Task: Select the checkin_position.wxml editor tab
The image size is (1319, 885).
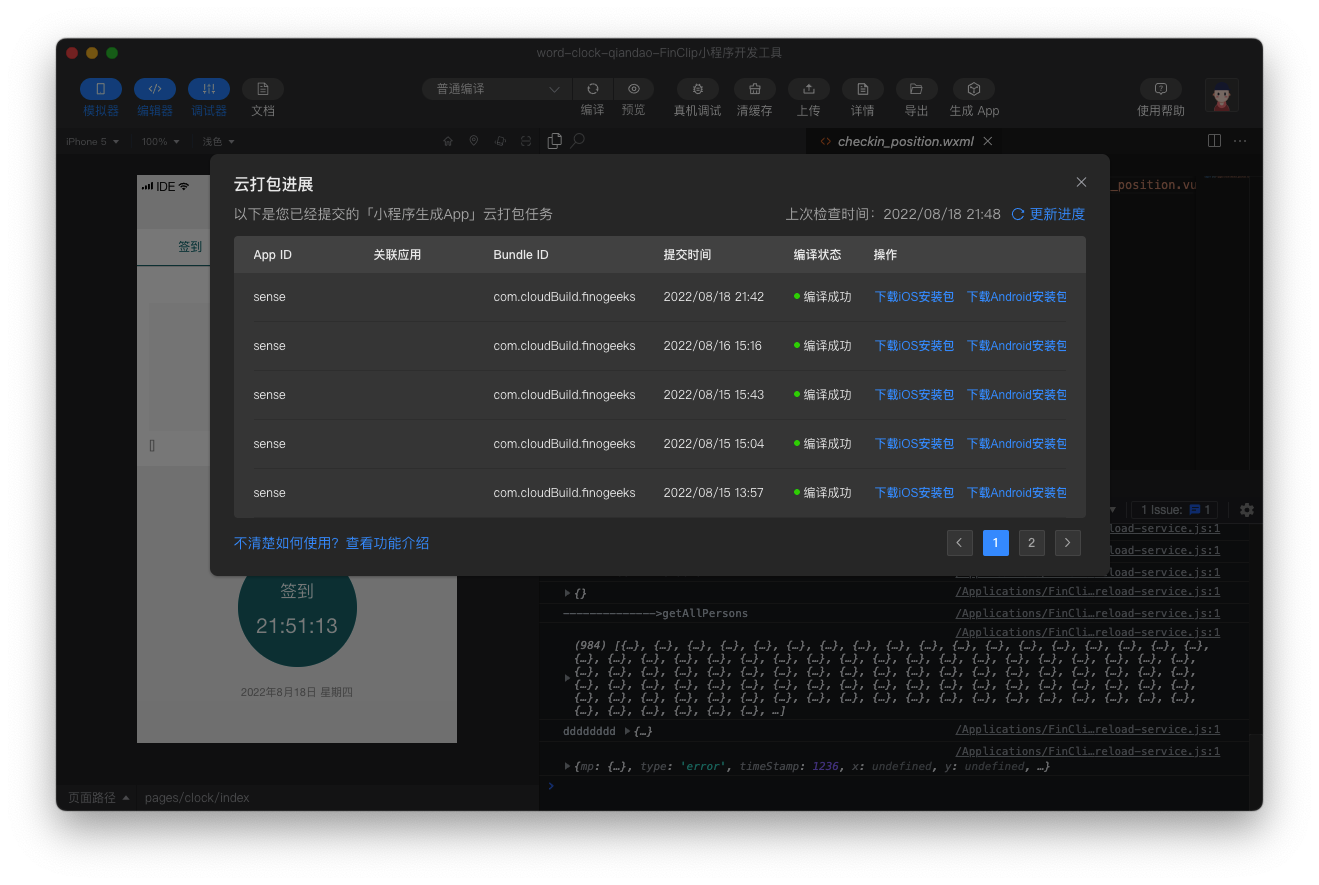Action: (905, 142)
